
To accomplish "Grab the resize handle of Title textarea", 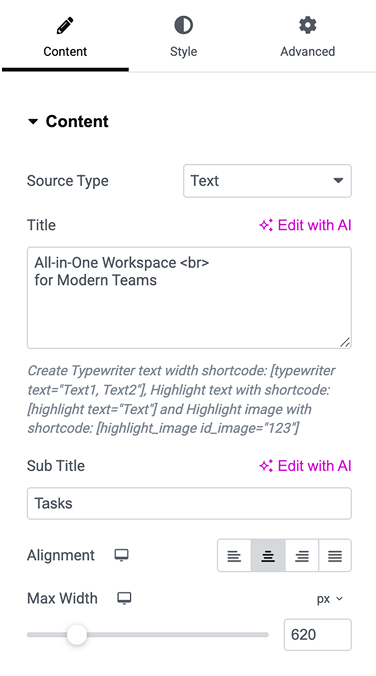I will click(345, 342).
